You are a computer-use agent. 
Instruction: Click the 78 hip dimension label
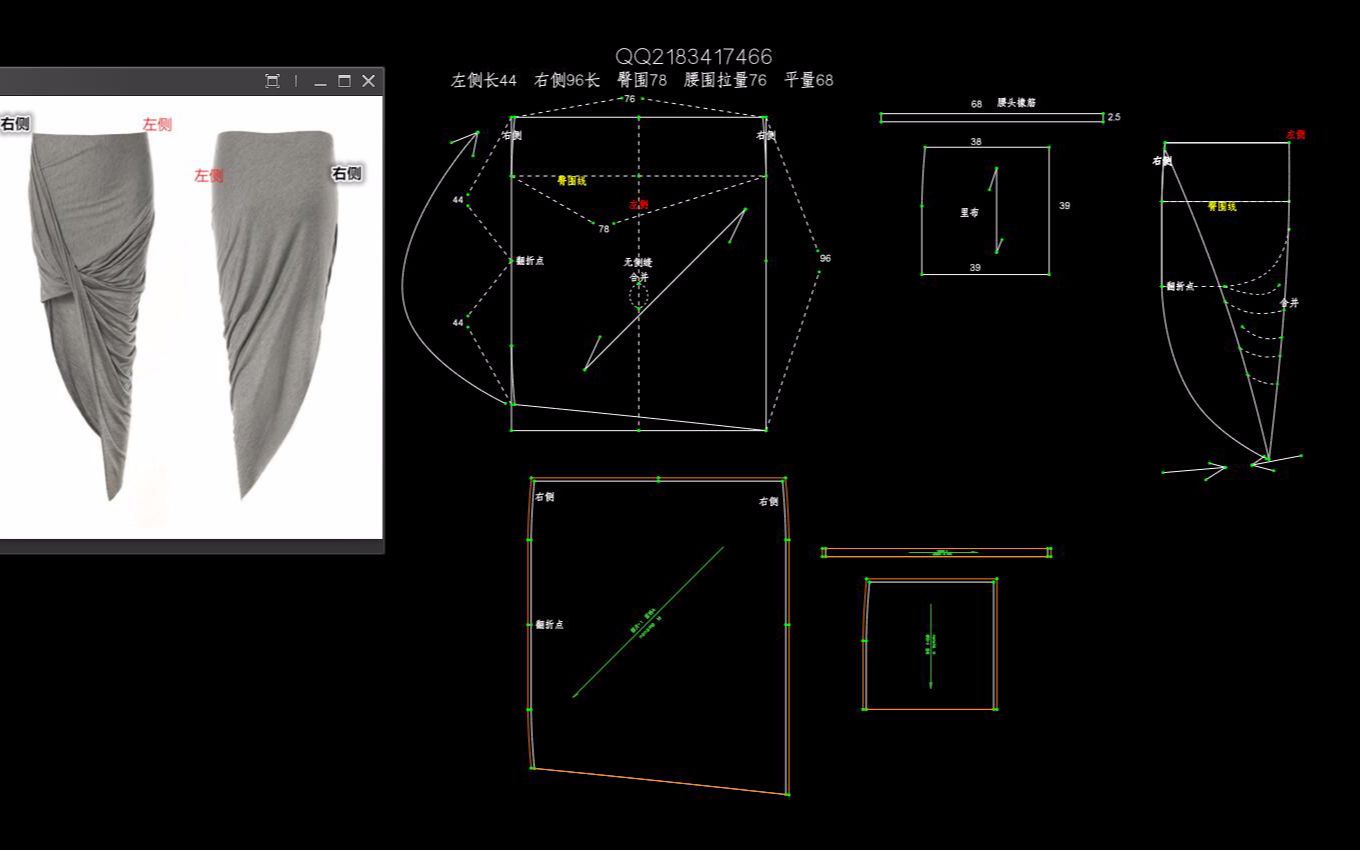pos(604,229)
